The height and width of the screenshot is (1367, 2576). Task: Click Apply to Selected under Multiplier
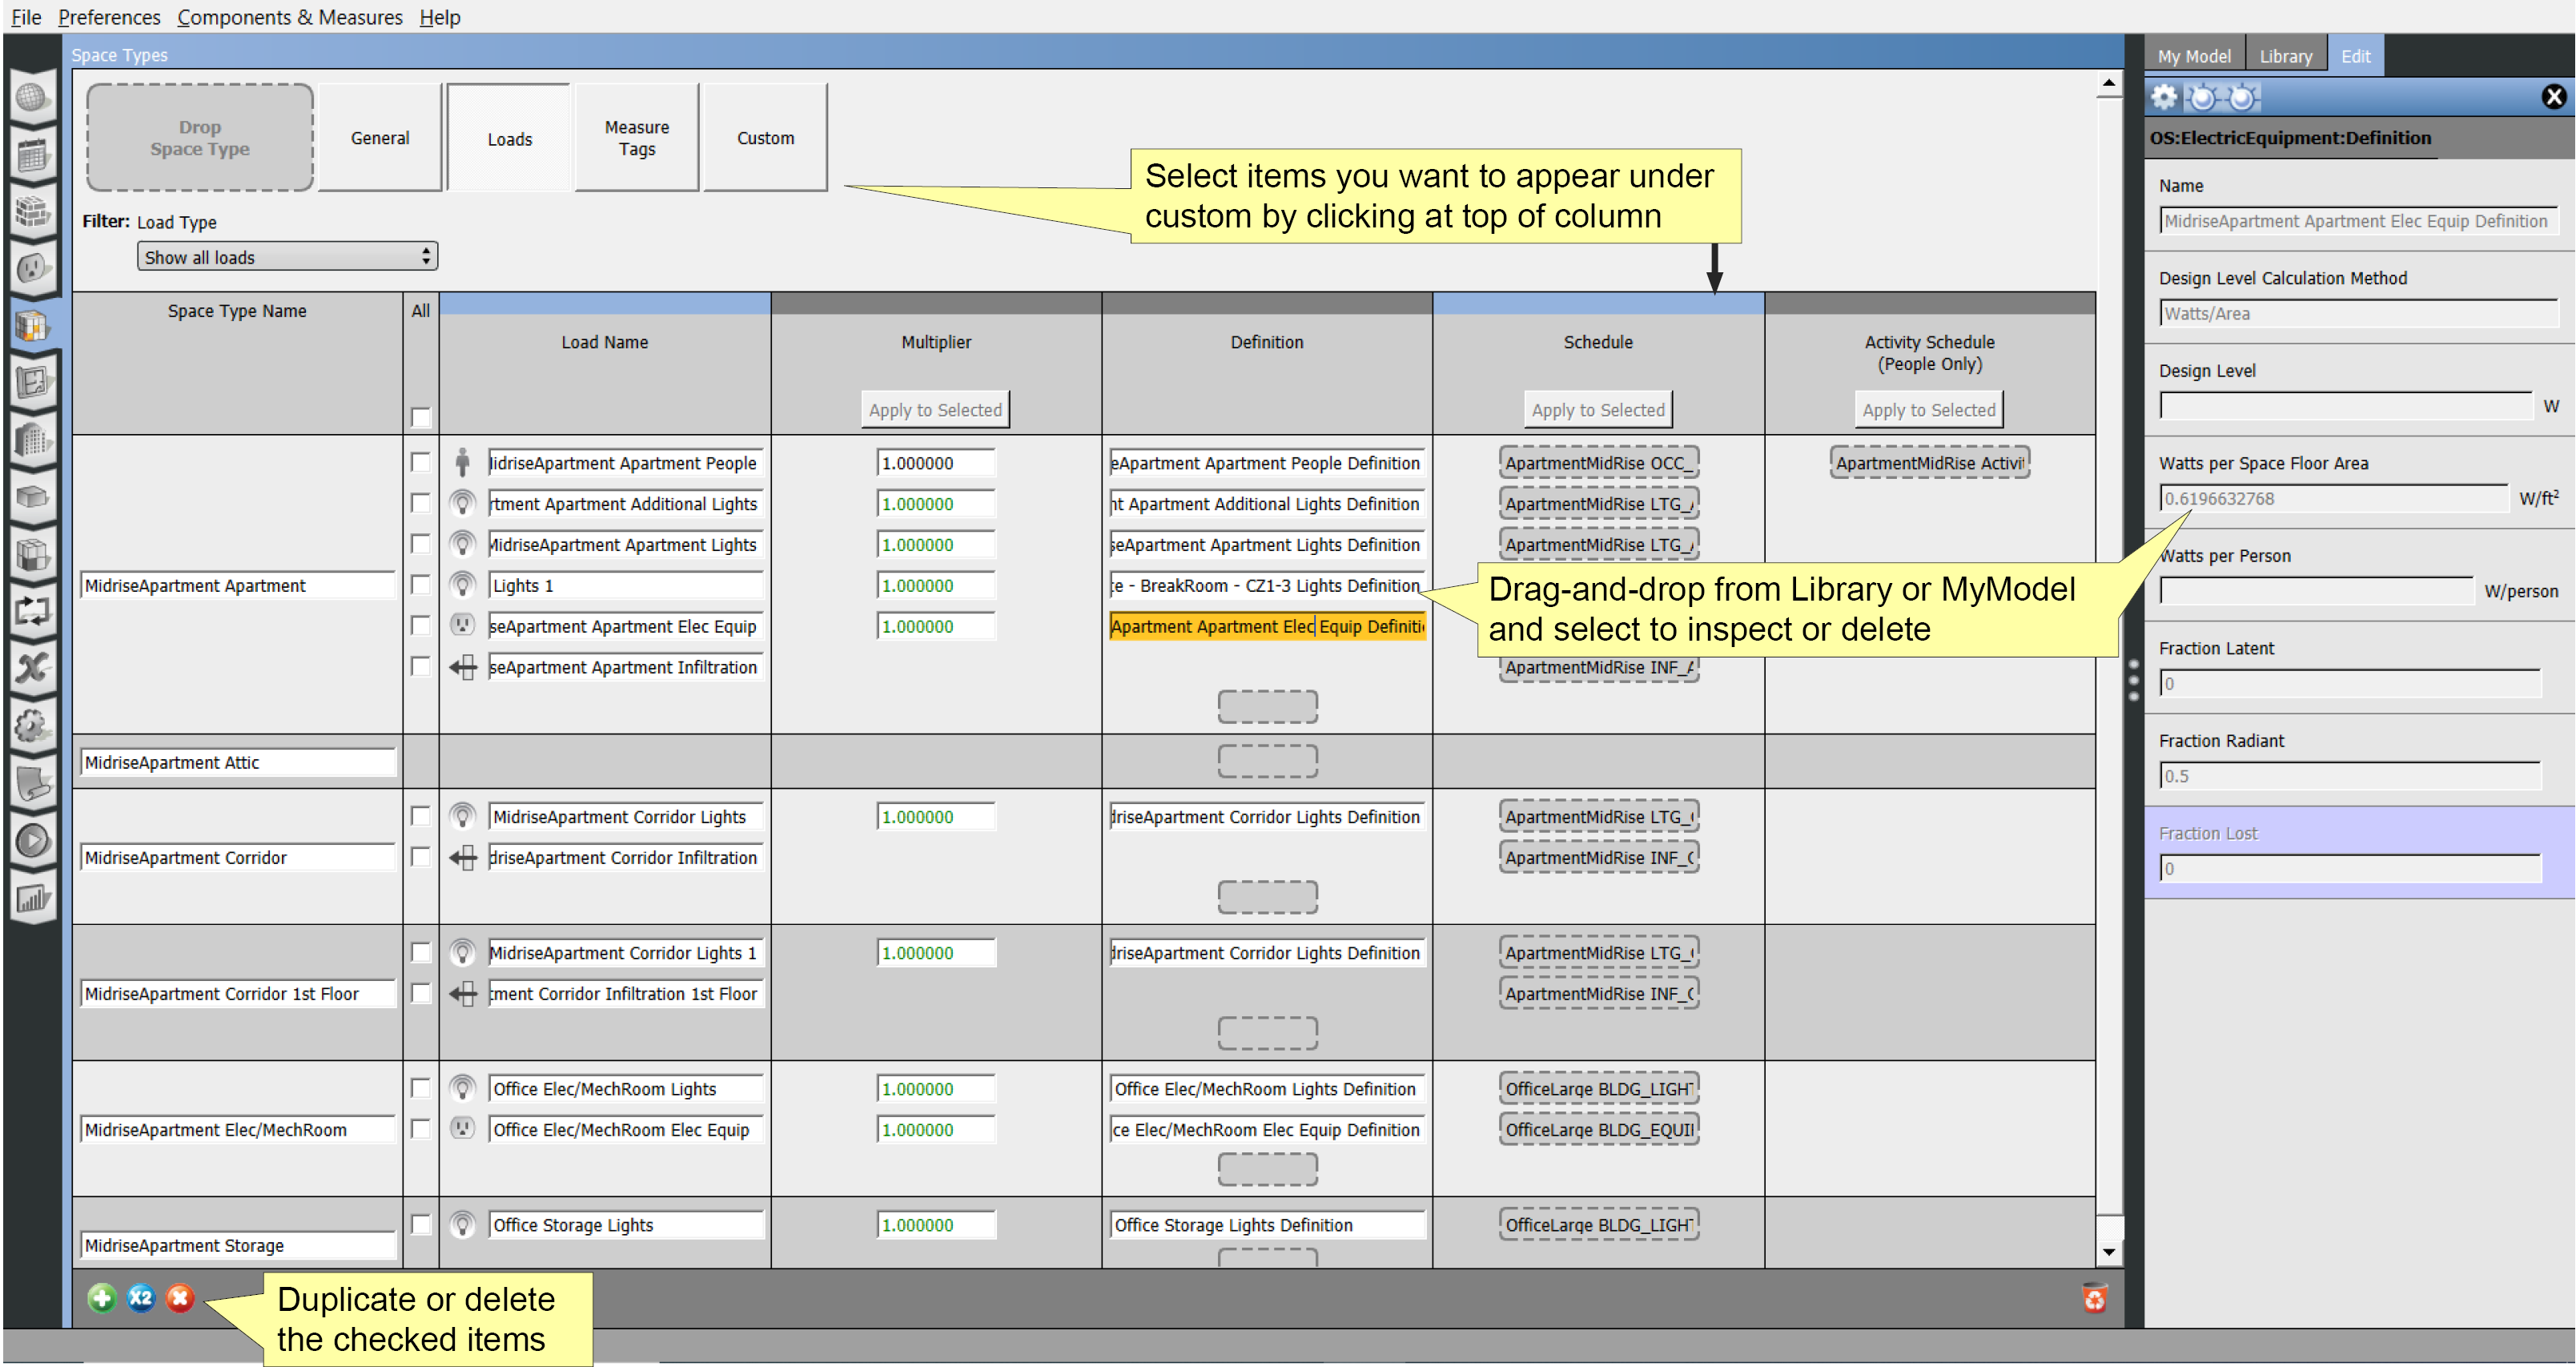tap(934, 409)
